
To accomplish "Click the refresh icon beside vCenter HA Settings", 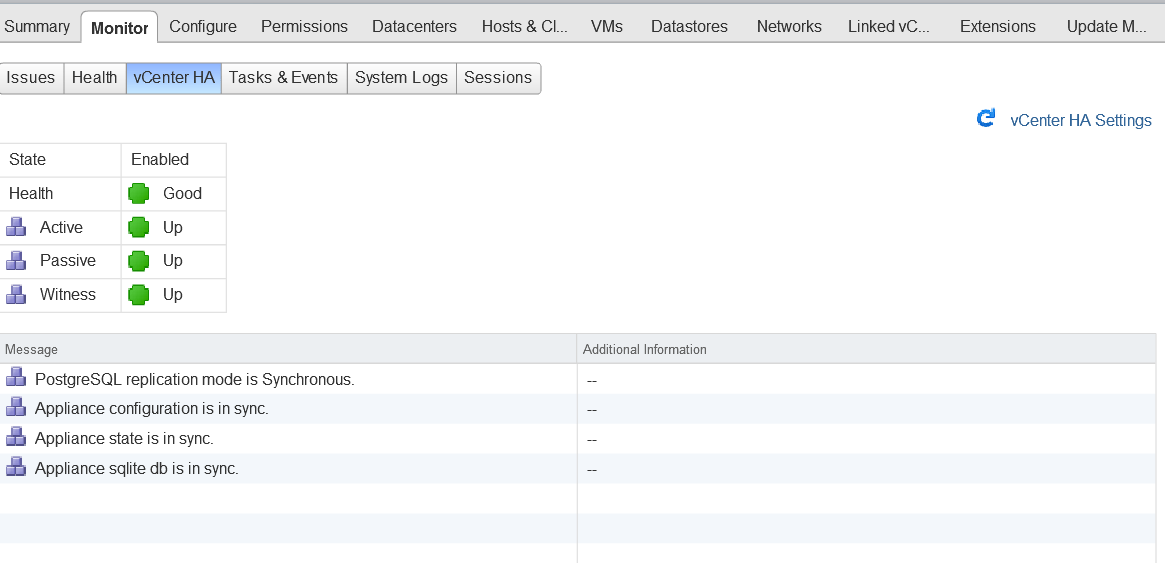I will pos(986,119).
